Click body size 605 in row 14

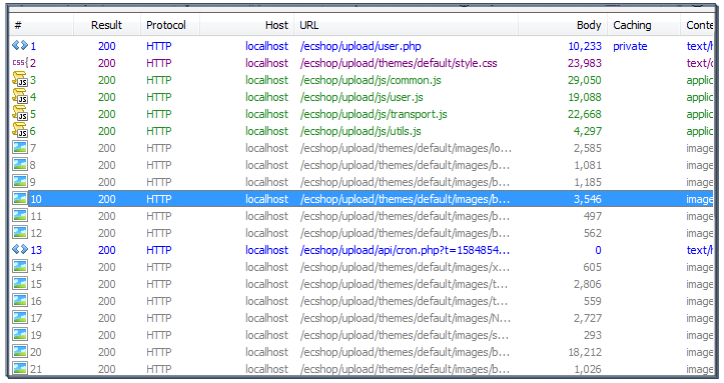point(592,267)
